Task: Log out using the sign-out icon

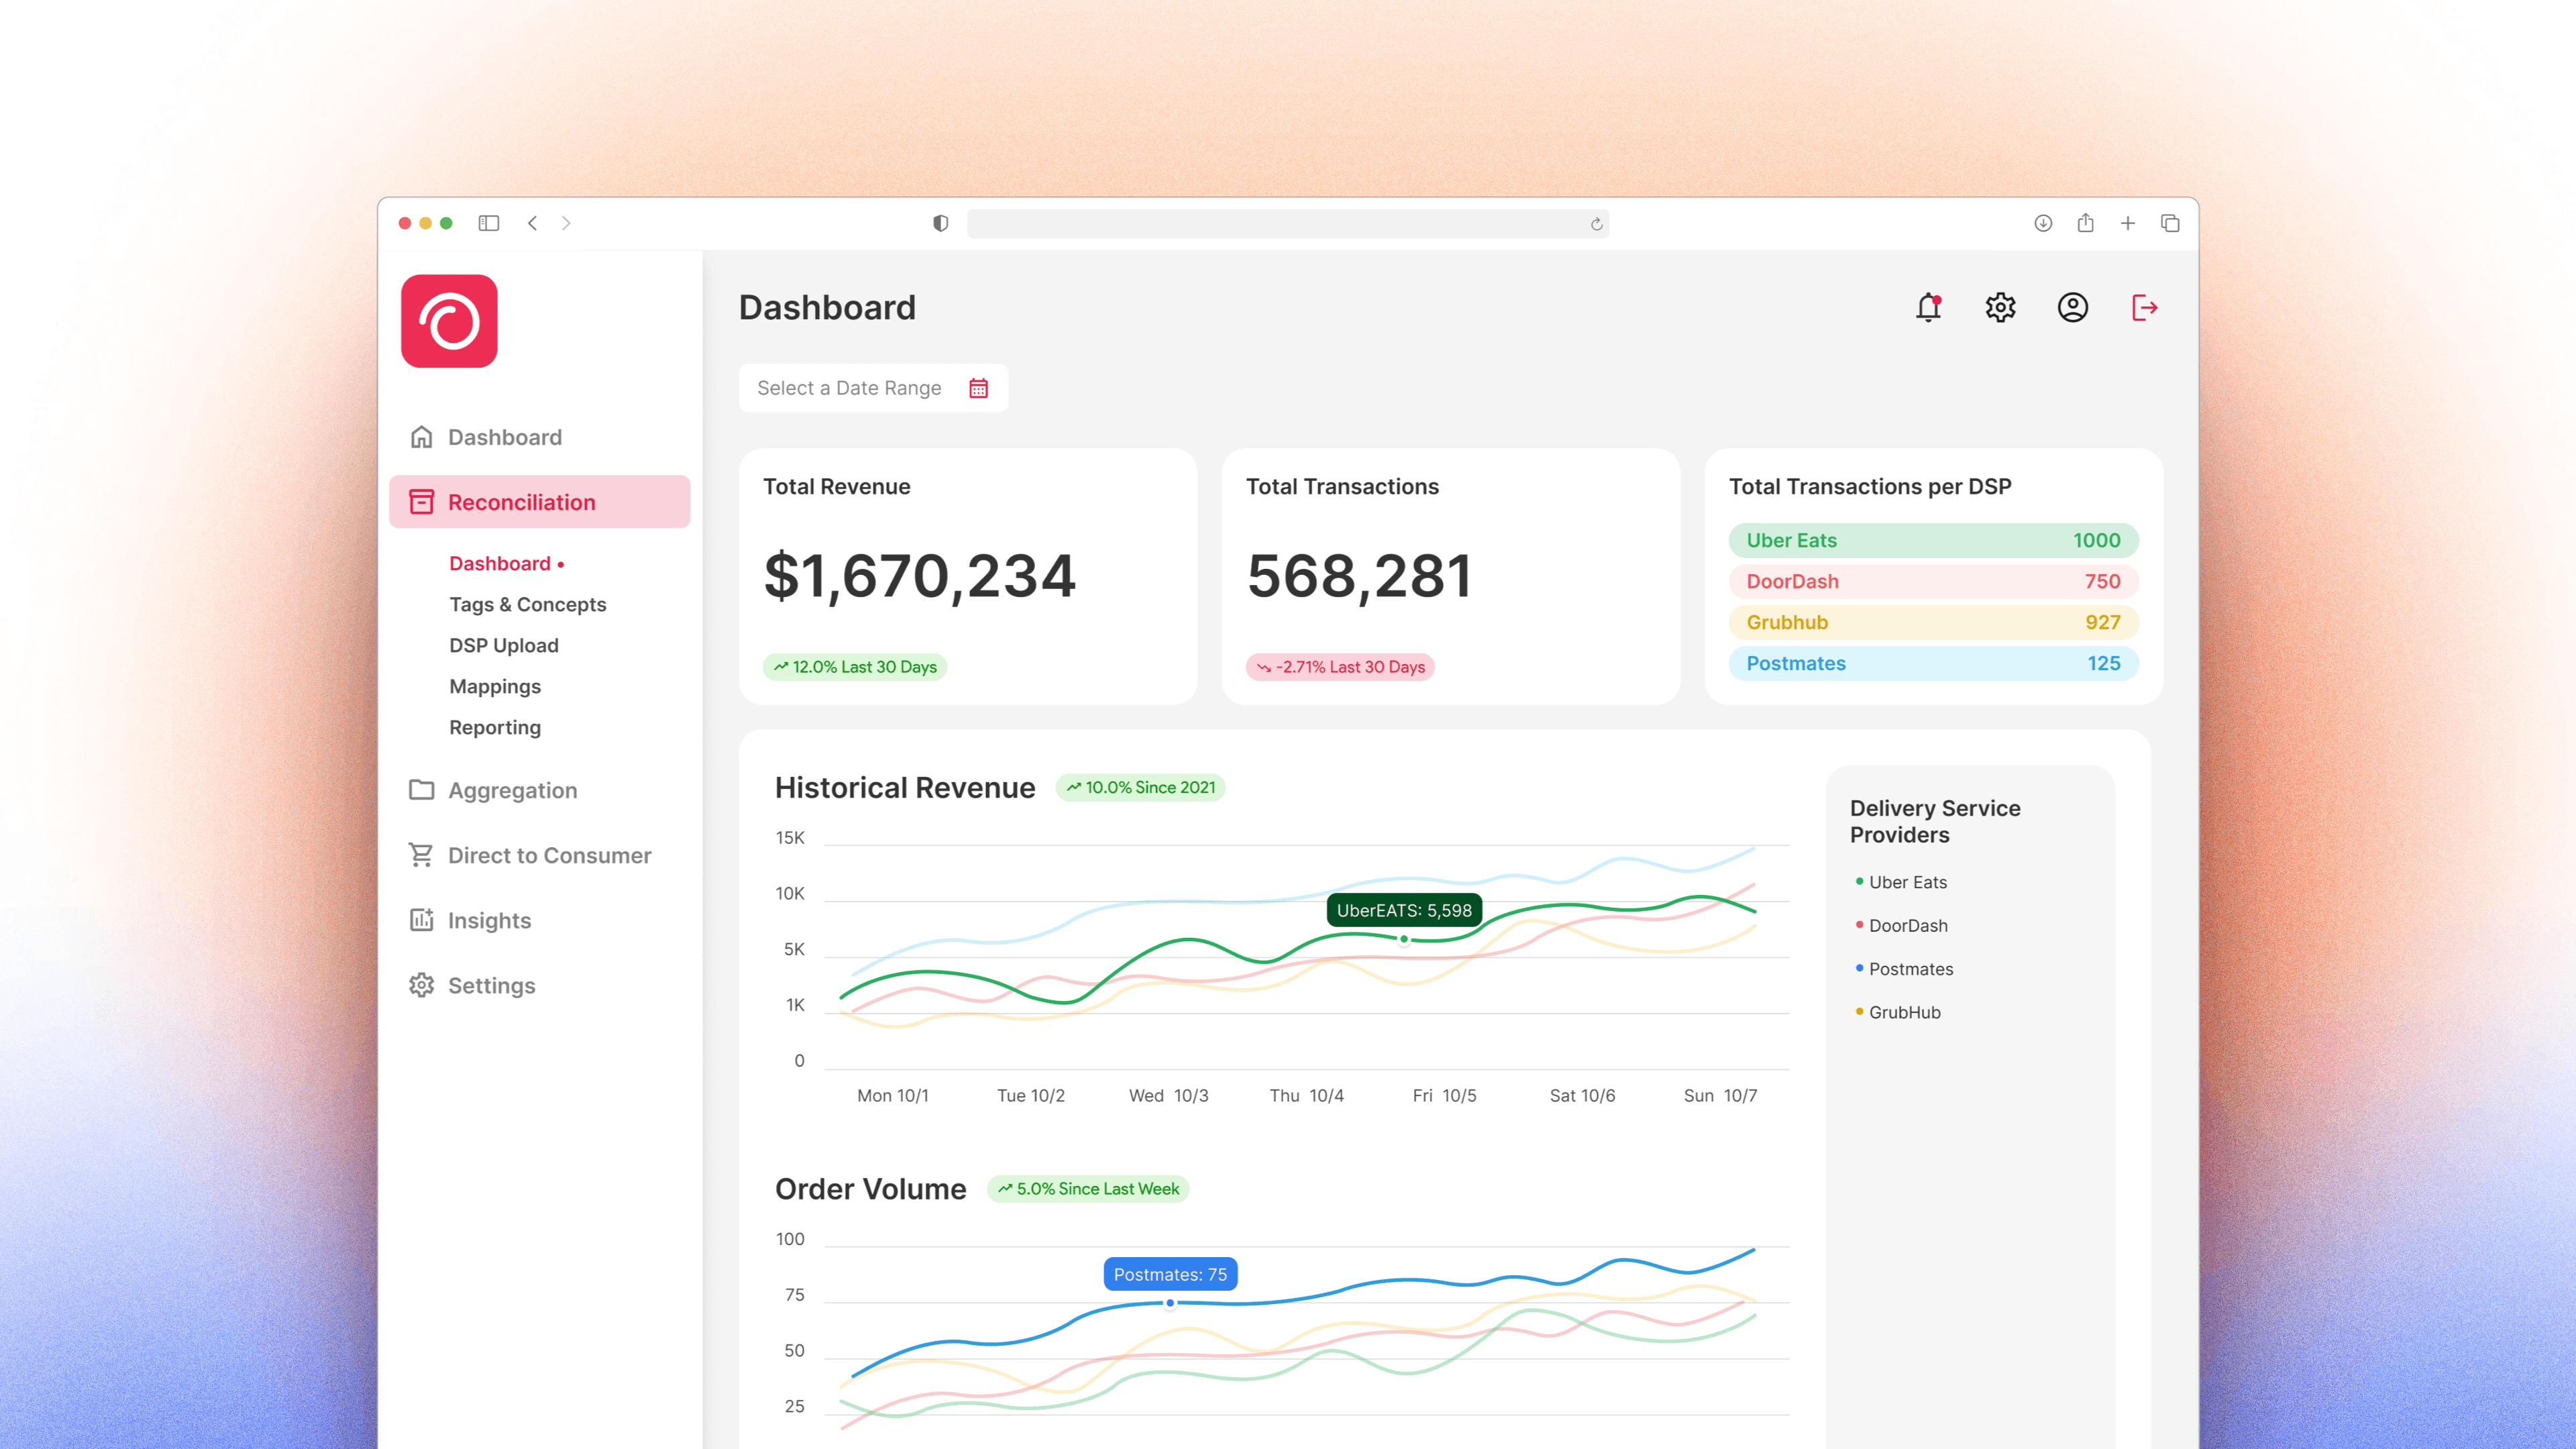Action: (x=2144, y=308)
